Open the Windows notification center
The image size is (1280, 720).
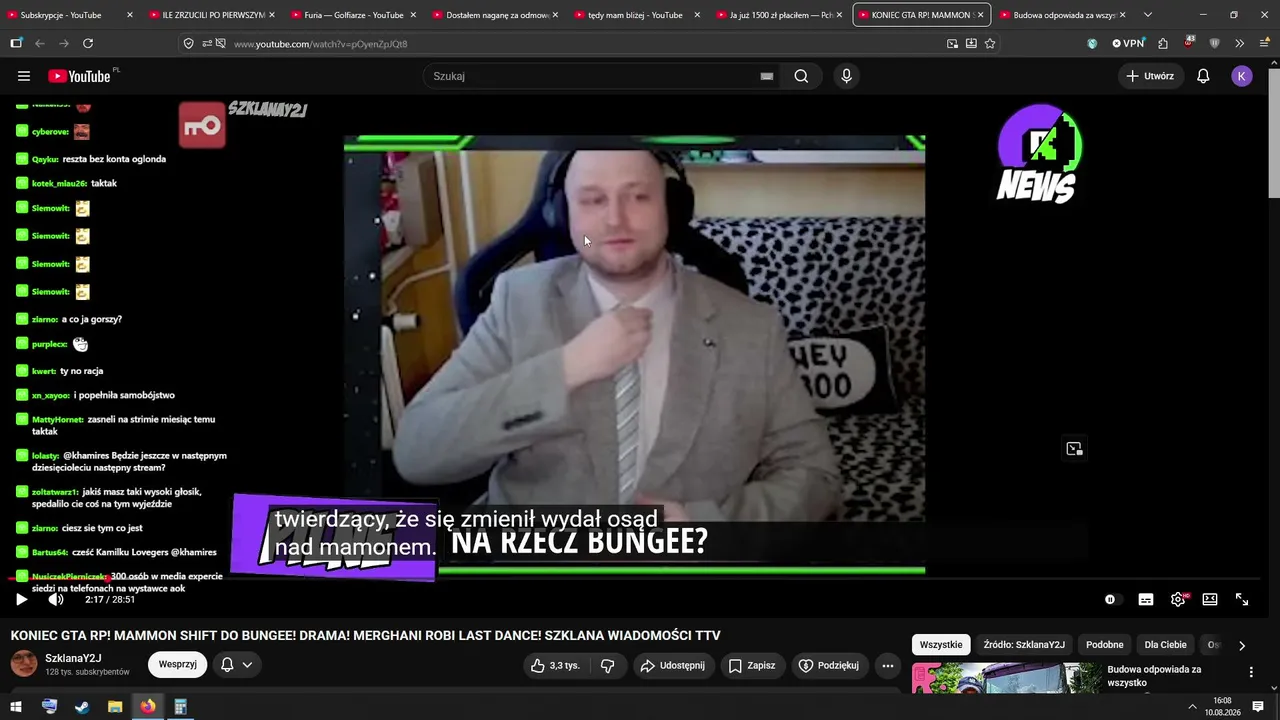(1258, 707)
